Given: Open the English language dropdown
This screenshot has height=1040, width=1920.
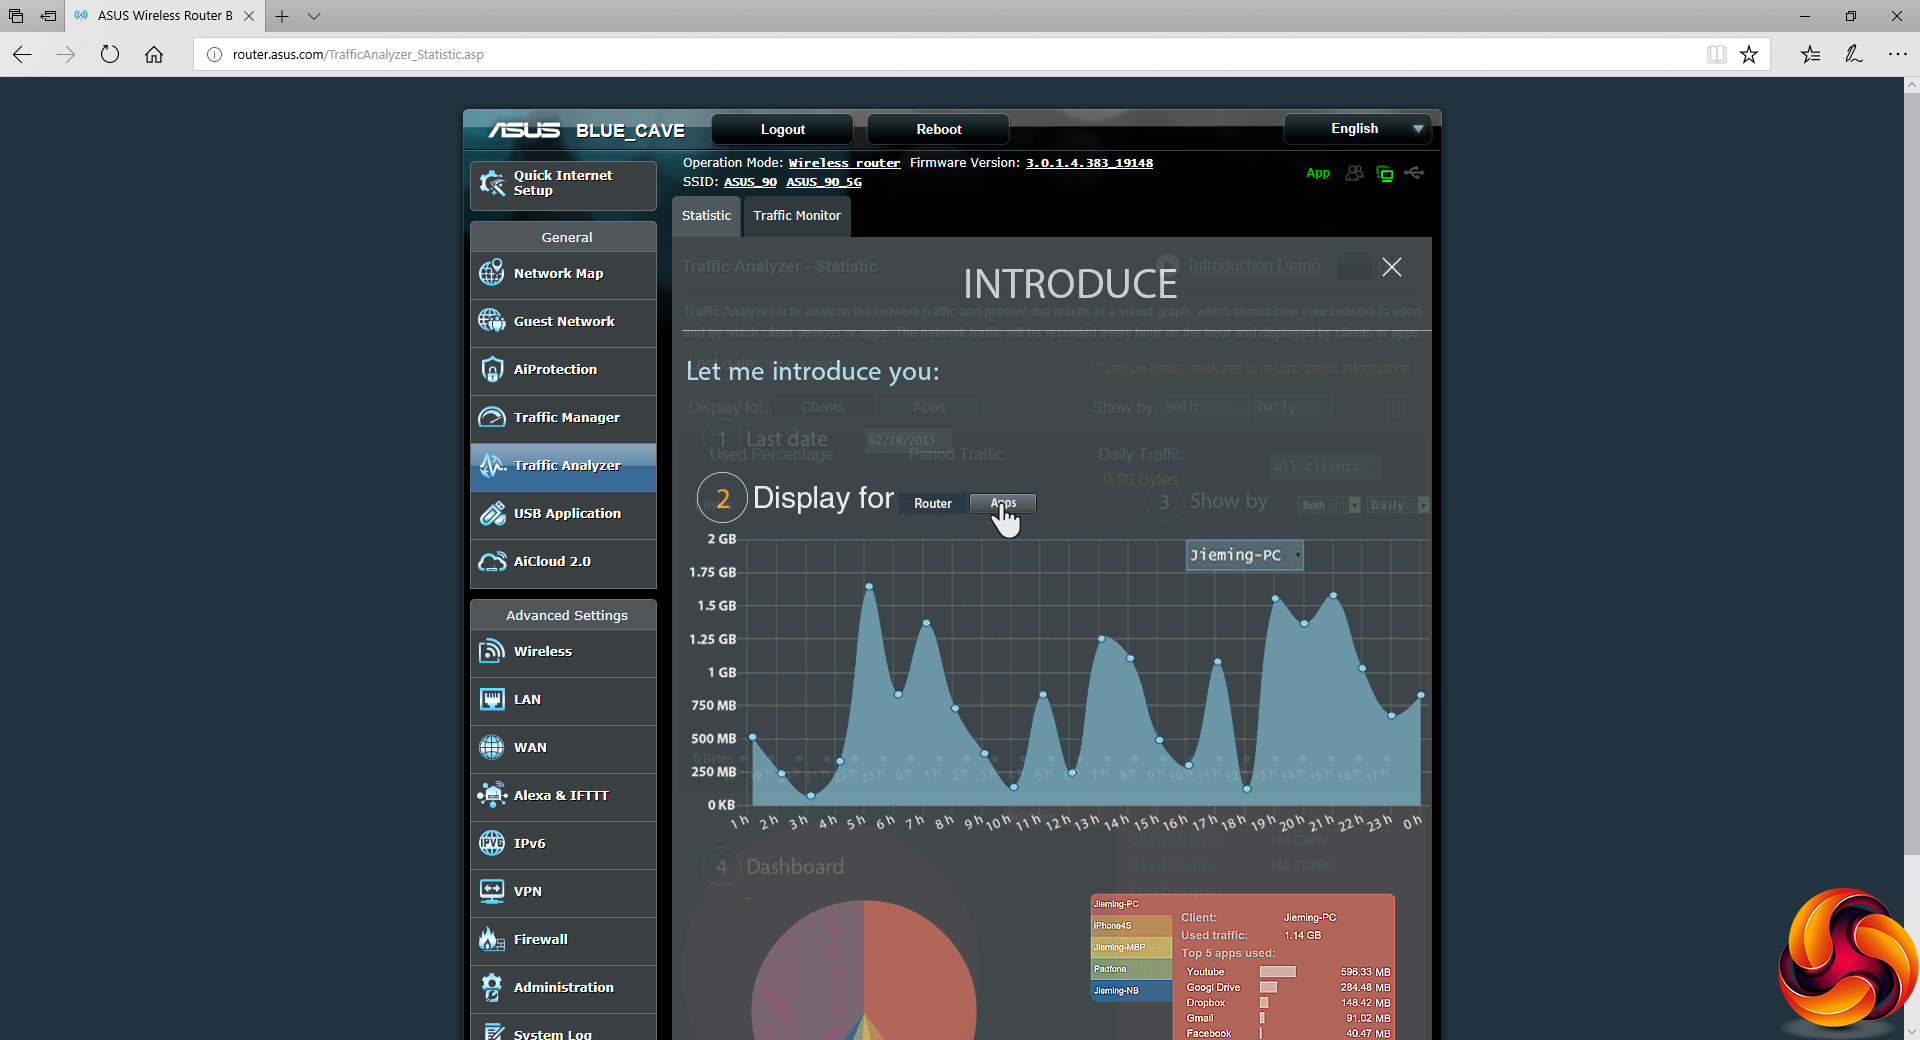Looking at the screenshot, I should (x=1358, y=129).
